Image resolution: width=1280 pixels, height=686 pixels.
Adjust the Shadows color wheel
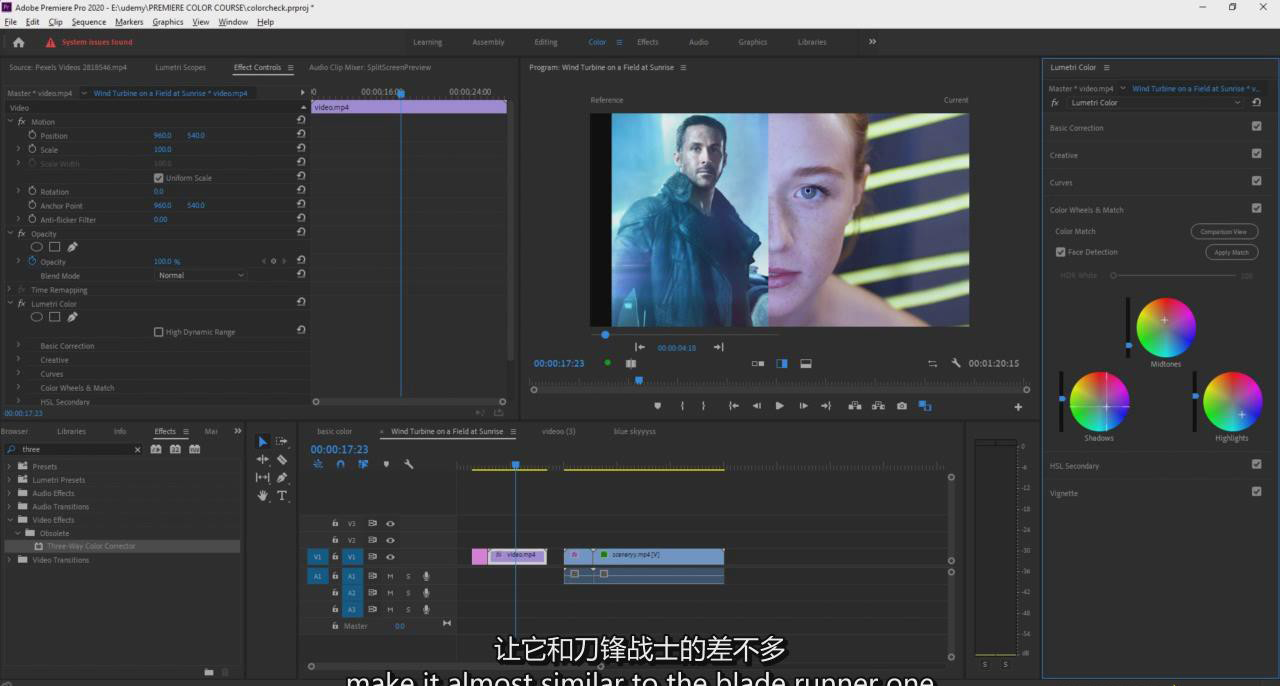(1099, 401)
